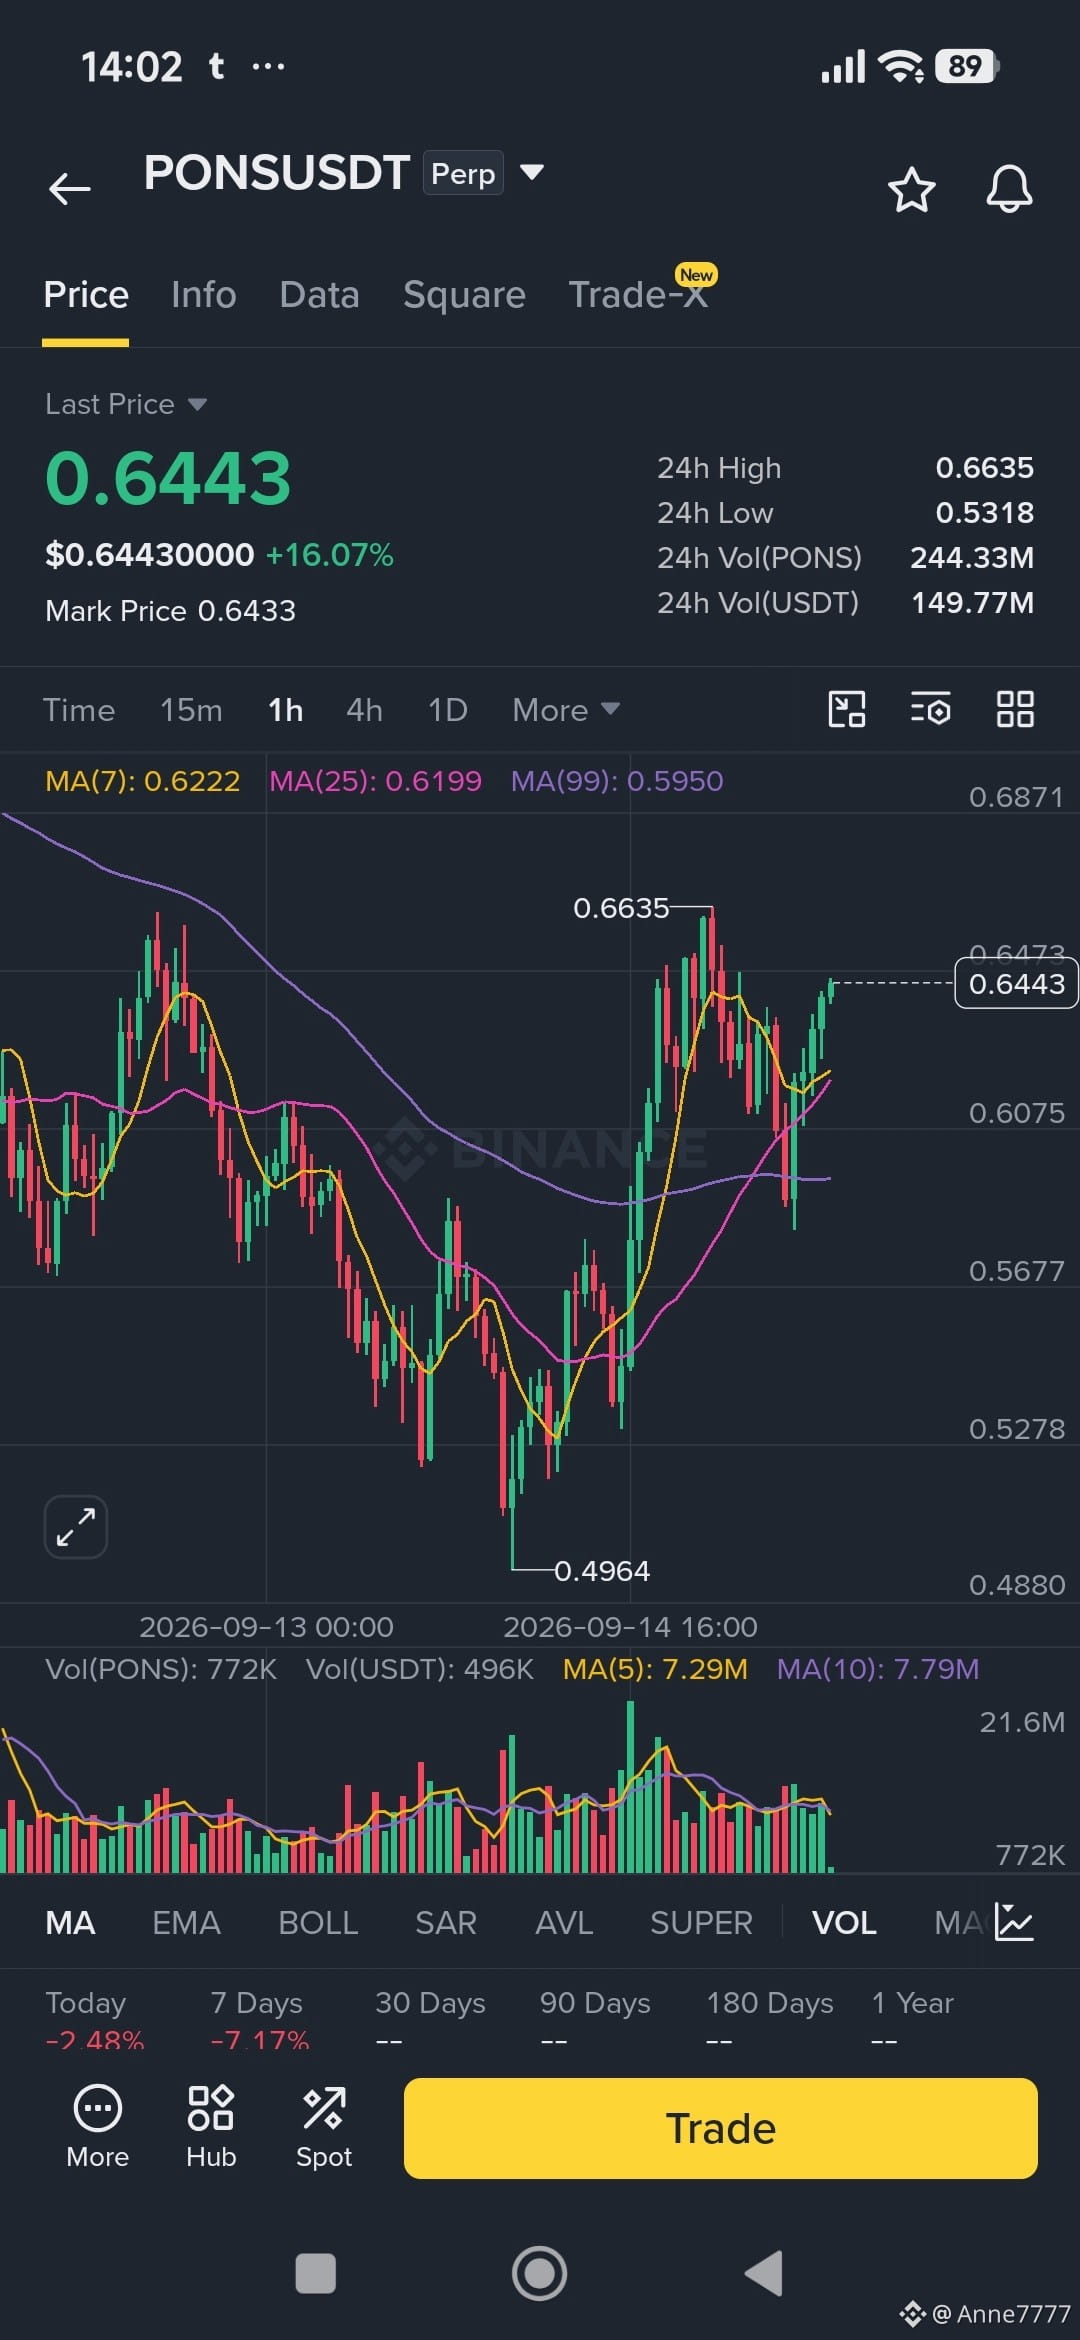The height and width of the screenshot is (2340, 1080).
Task: Expand More timeframe options
Action: tap(566, 710)
